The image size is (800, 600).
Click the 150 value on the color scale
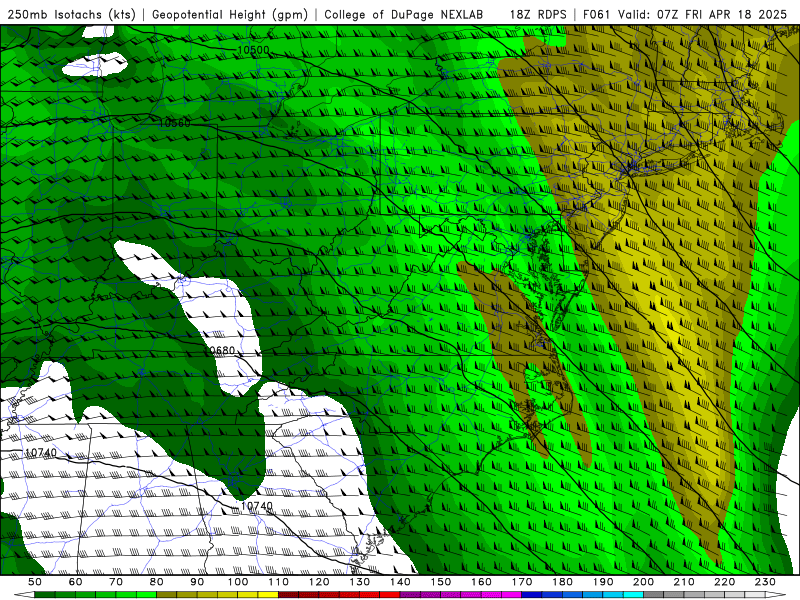(441, 582)
